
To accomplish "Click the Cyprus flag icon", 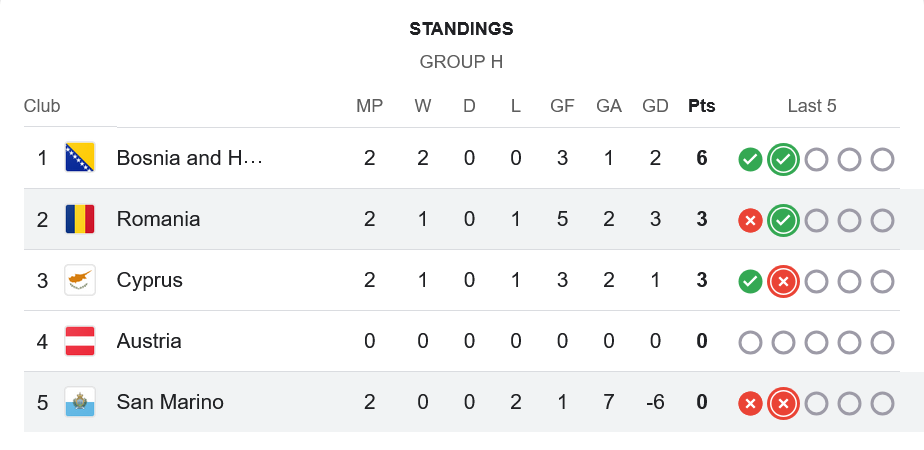I will [x=80, y=280].
